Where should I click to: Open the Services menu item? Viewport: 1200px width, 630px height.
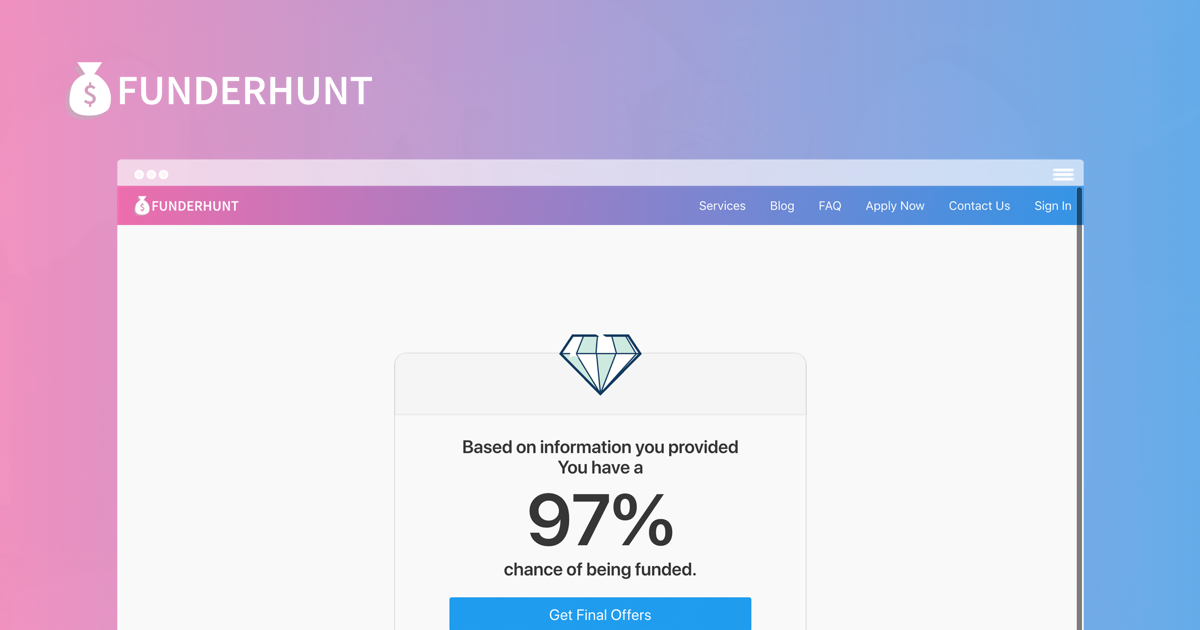pos(722,205)
